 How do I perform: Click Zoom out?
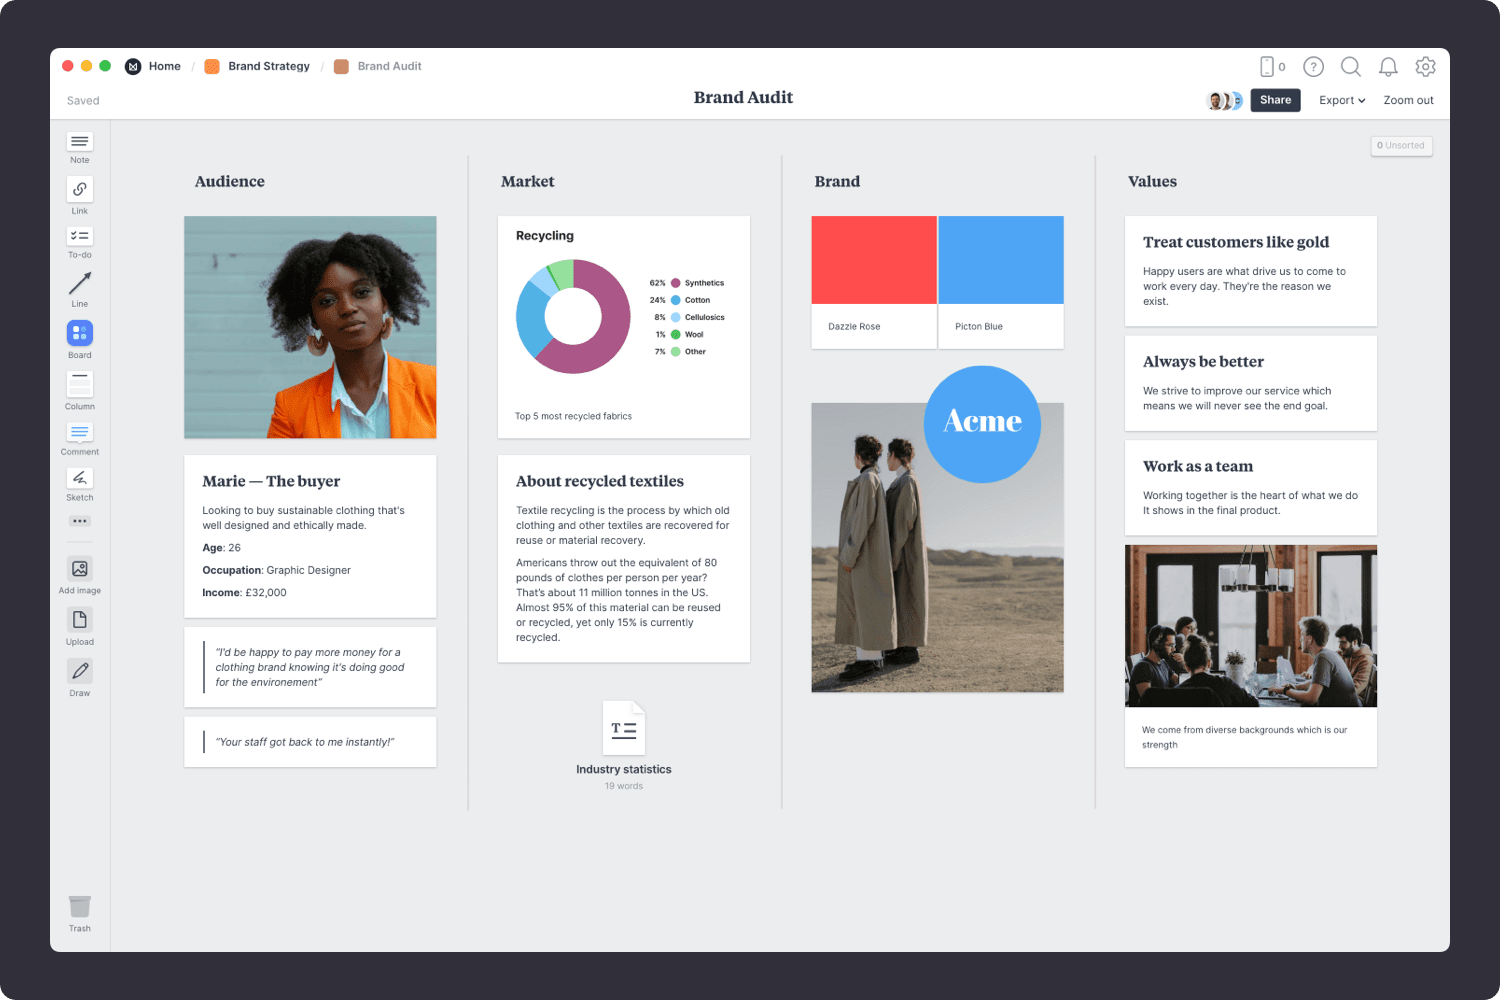tap(1408, 100)
